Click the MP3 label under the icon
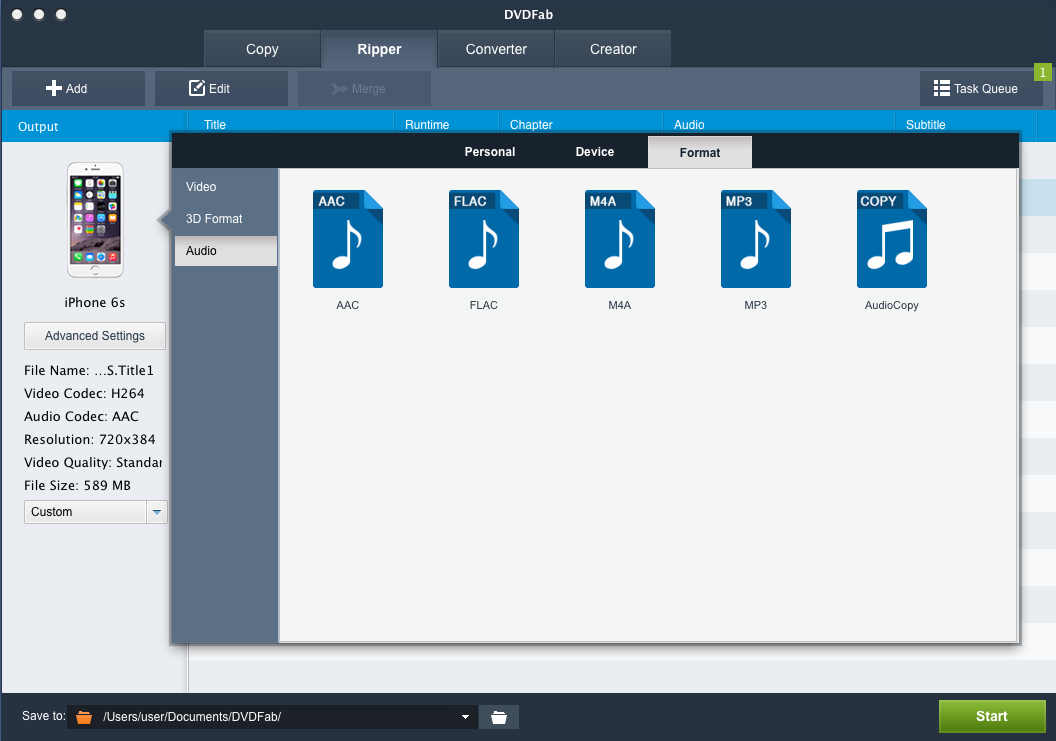Screen dimensions: 1056x741 tap(756, 305)
